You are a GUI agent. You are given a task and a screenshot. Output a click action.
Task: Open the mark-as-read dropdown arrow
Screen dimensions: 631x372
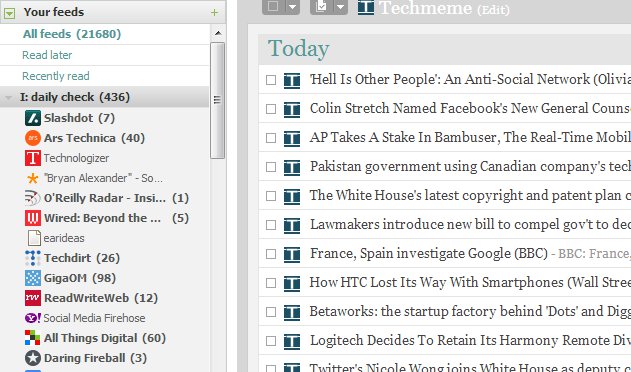pos(340,6)
